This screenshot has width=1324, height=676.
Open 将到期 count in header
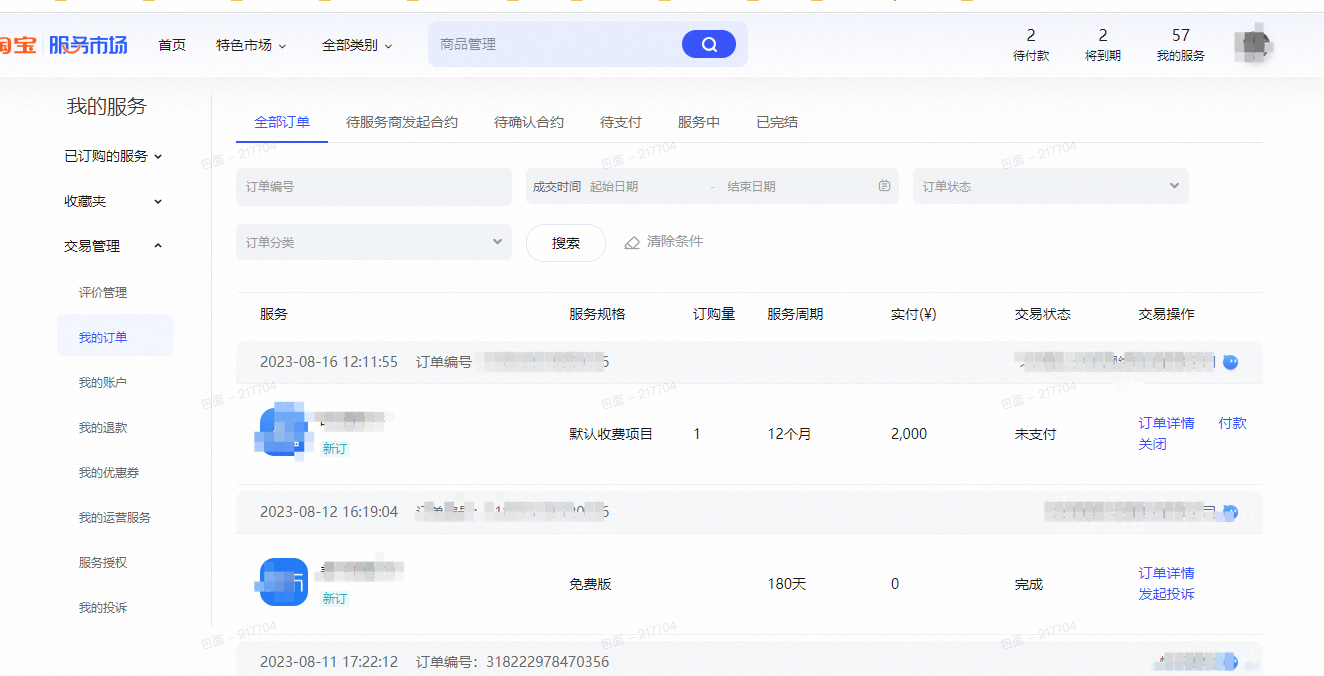(x=1103, y=45)
